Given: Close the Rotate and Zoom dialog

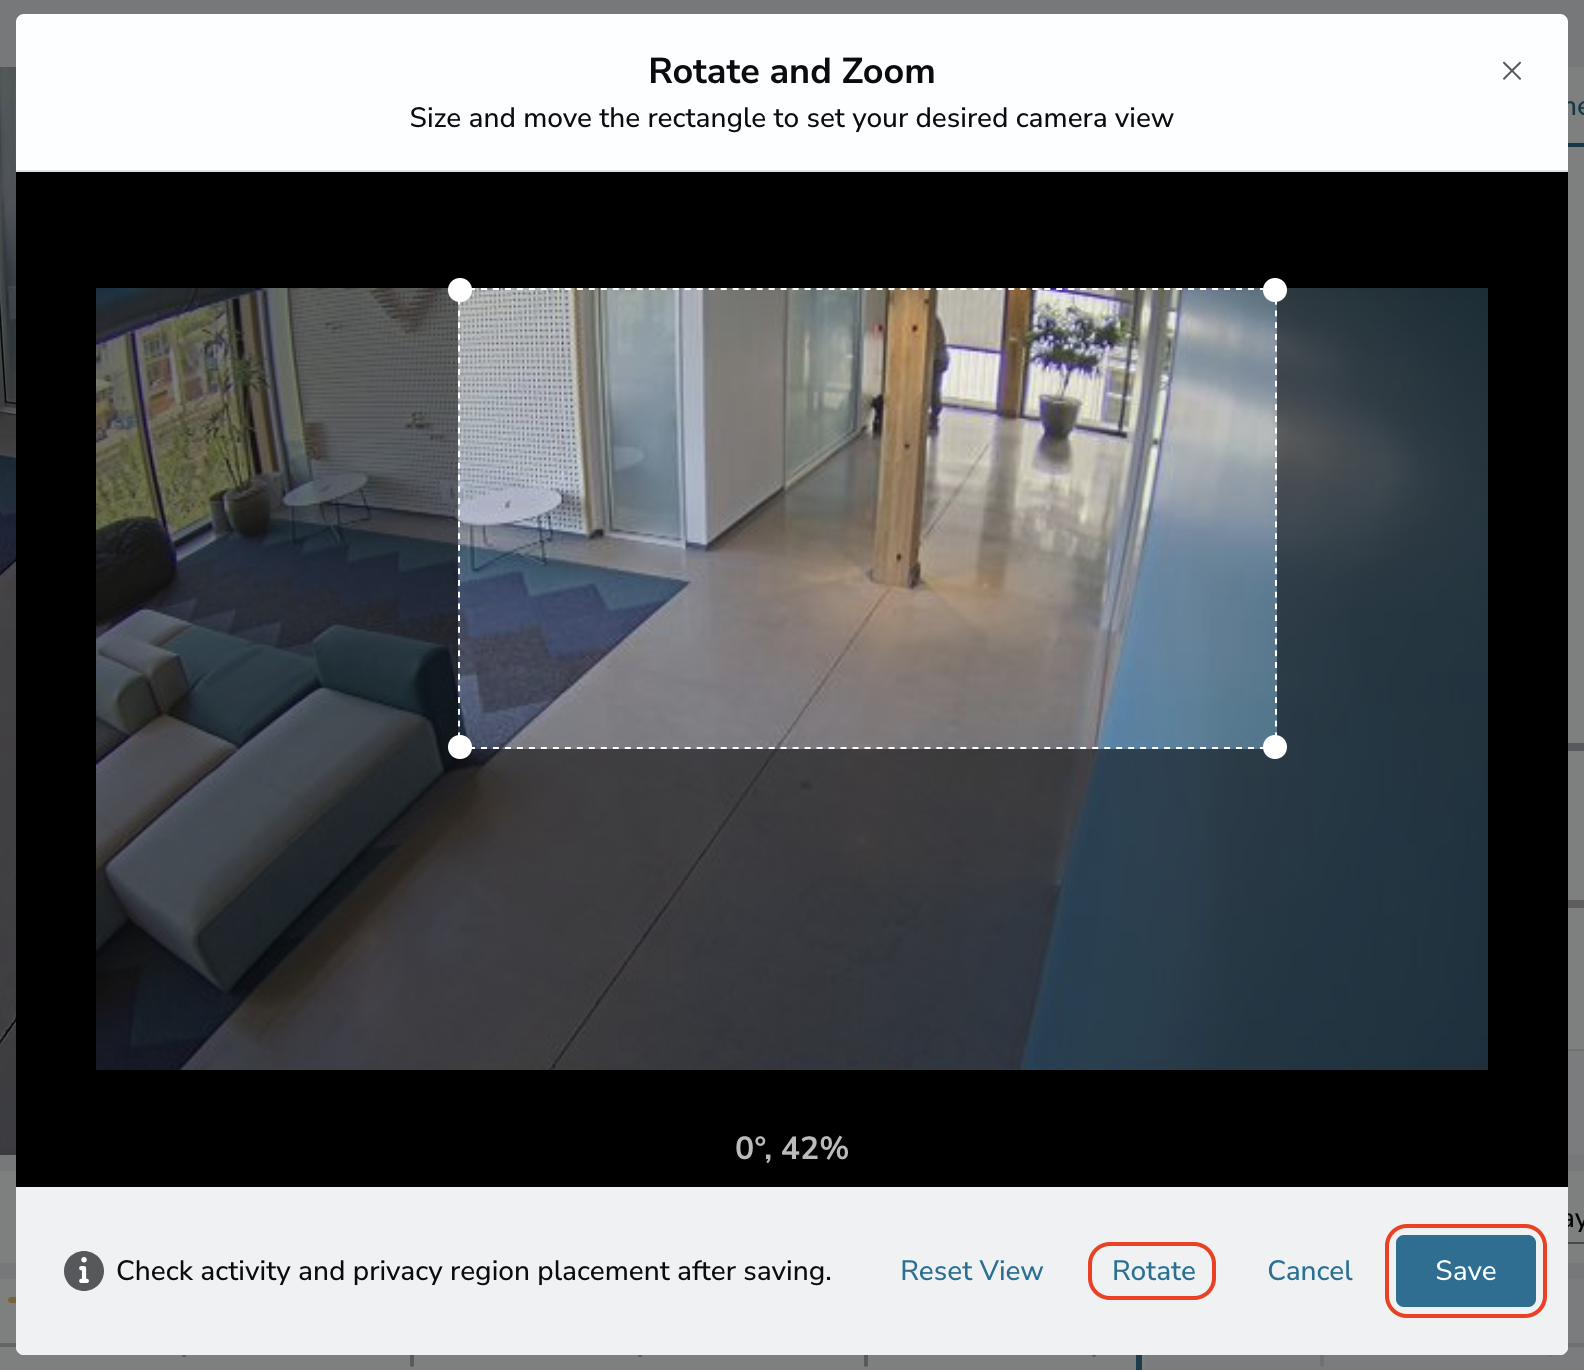Looking at the screenshot, I should [x=1511, y=71].
